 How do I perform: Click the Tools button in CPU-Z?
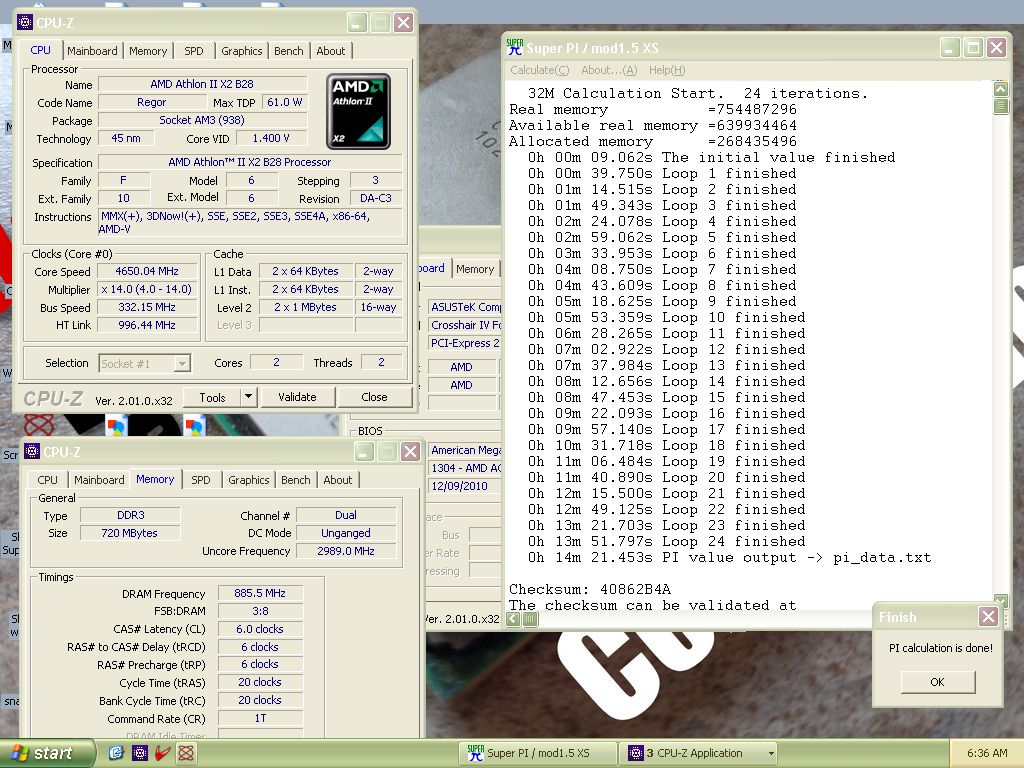point(212,397)
